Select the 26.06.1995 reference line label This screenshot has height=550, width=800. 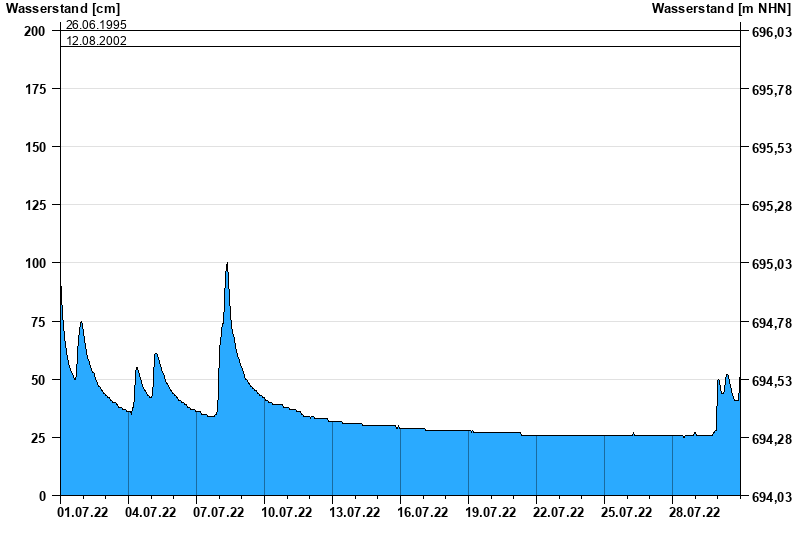[96, 24]
